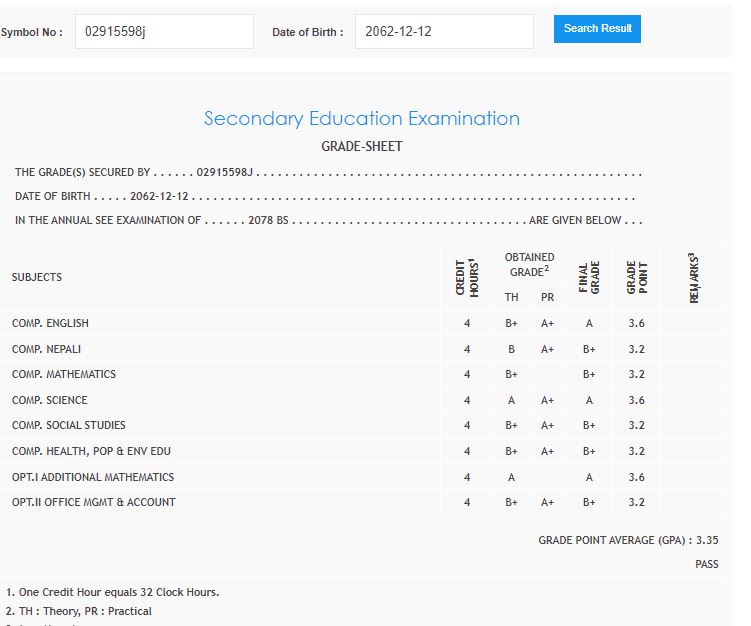Click COMP. HEALTH, POP & ENV EDU subject
Screen dimensions: 751x626
click(x=91, y=451)
